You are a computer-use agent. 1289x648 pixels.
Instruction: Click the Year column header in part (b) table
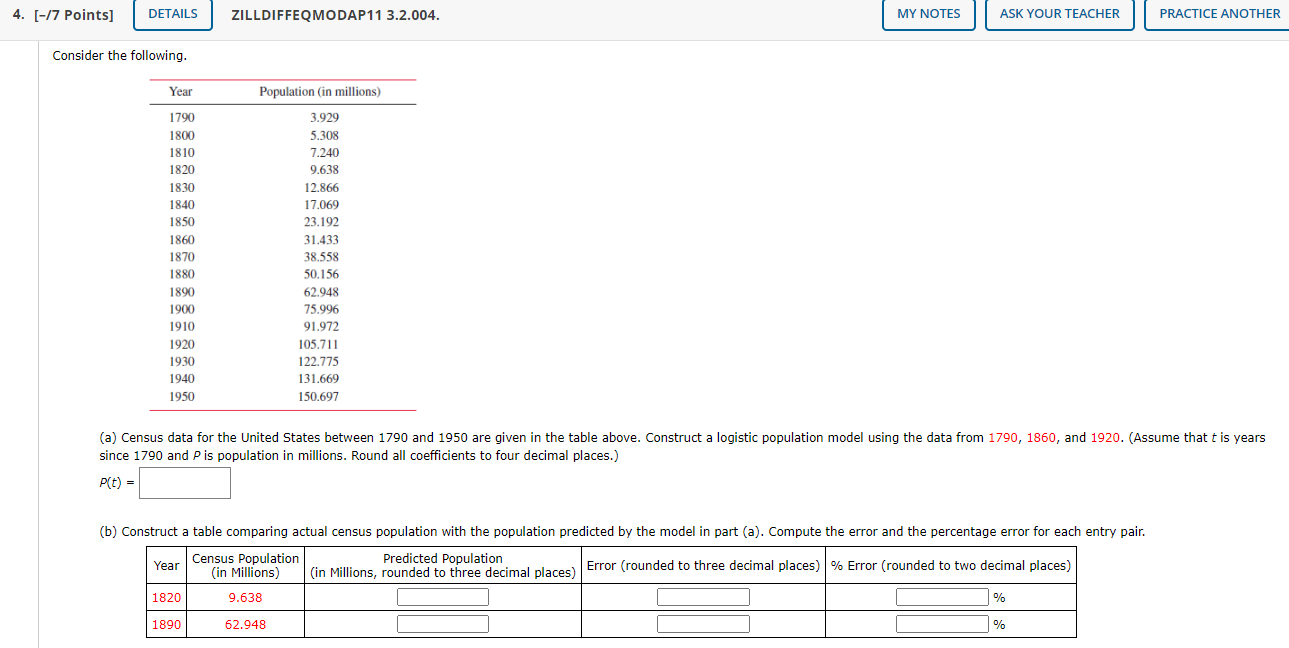tap(166, 565)
